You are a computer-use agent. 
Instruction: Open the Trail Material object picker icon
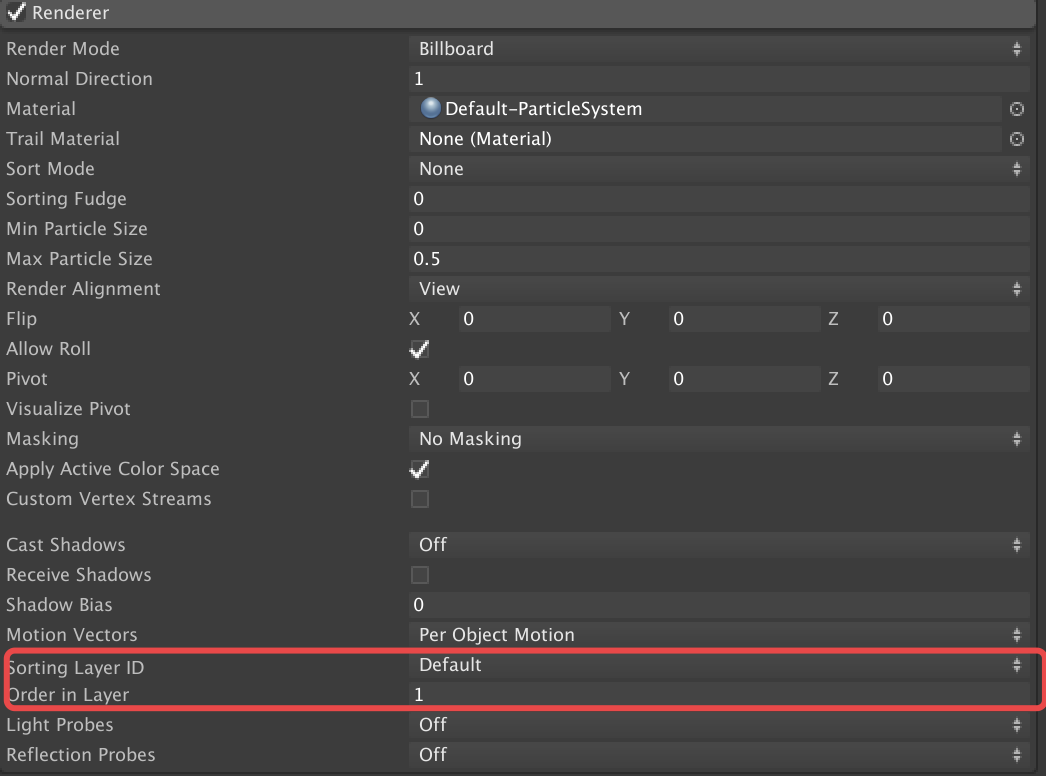[1016, 139]
